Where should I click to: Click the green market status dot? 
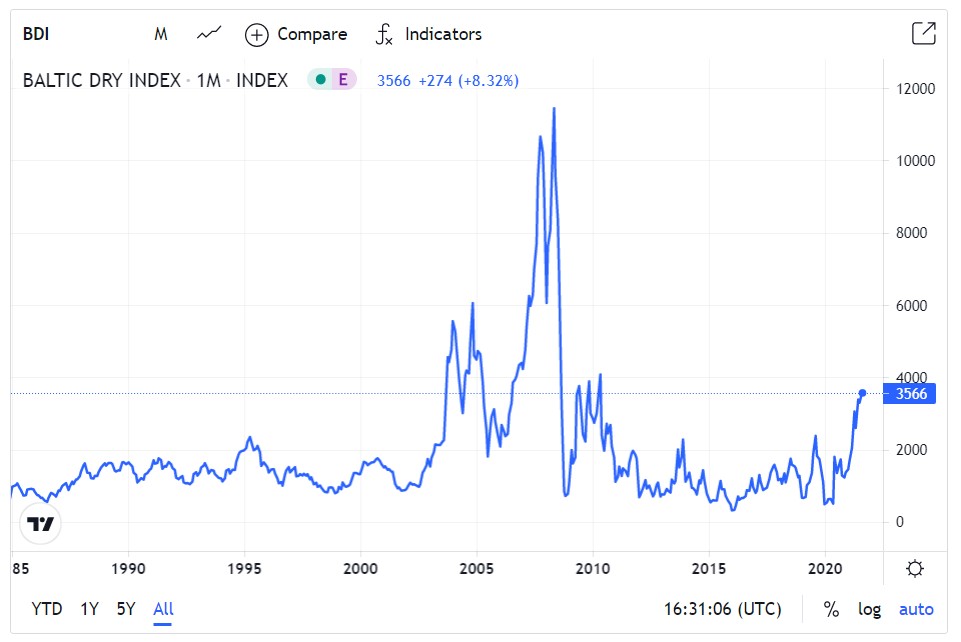320,81
